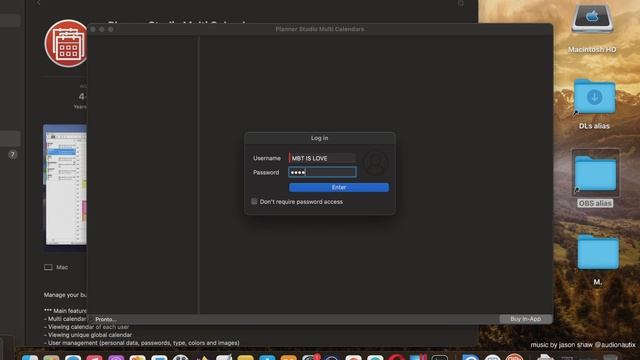The height and width of the screenshot is (360, 640).
Task: Click the Username field containing MBT IS LOVE
Action: pos(322,158)
